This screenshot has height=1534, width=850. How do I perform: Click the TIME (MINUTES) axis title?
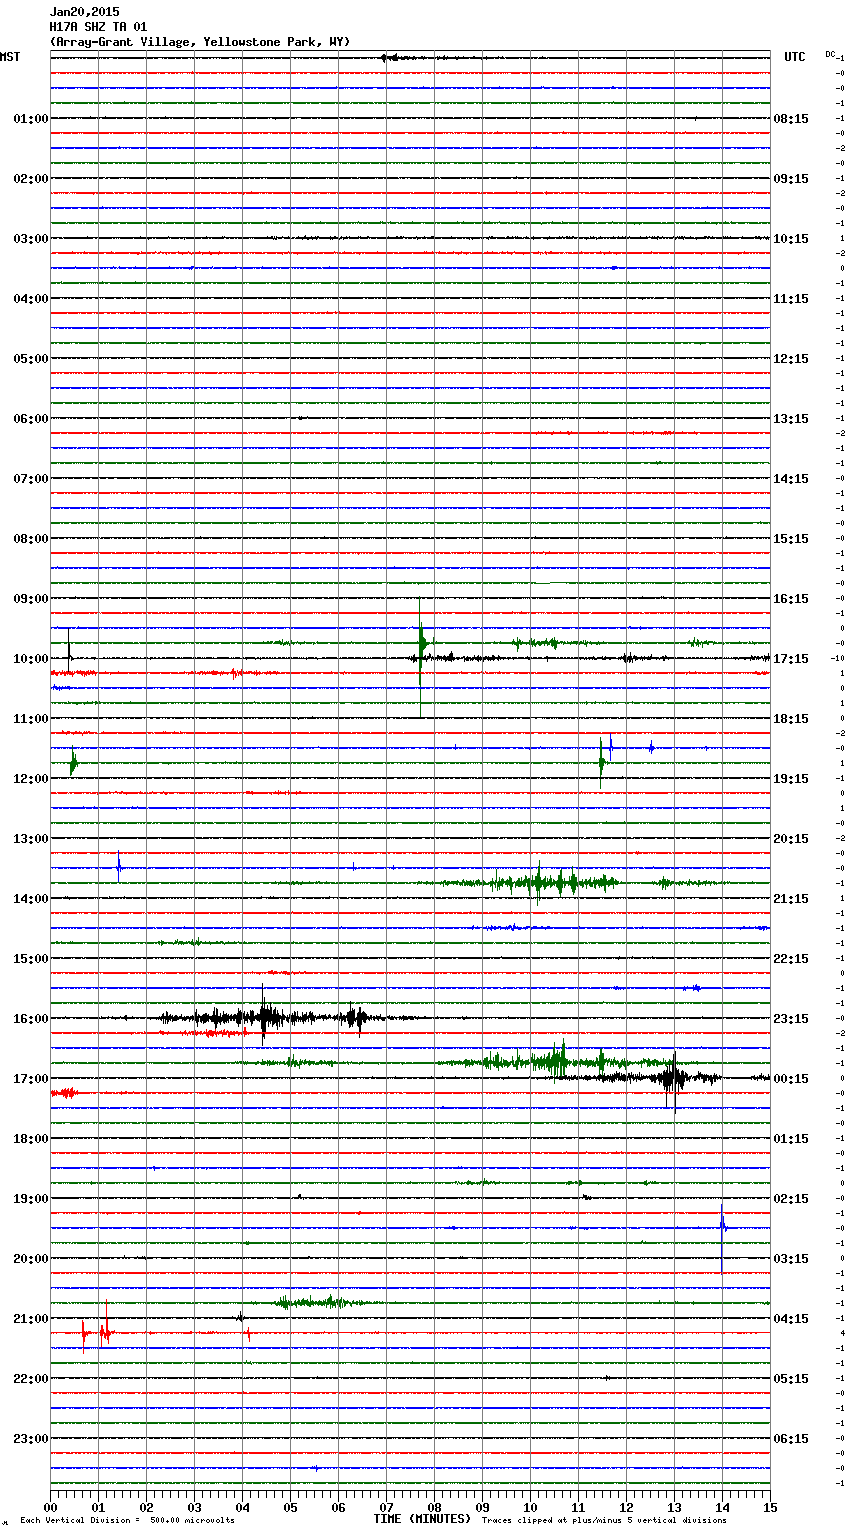click(x=422, y=1519)
